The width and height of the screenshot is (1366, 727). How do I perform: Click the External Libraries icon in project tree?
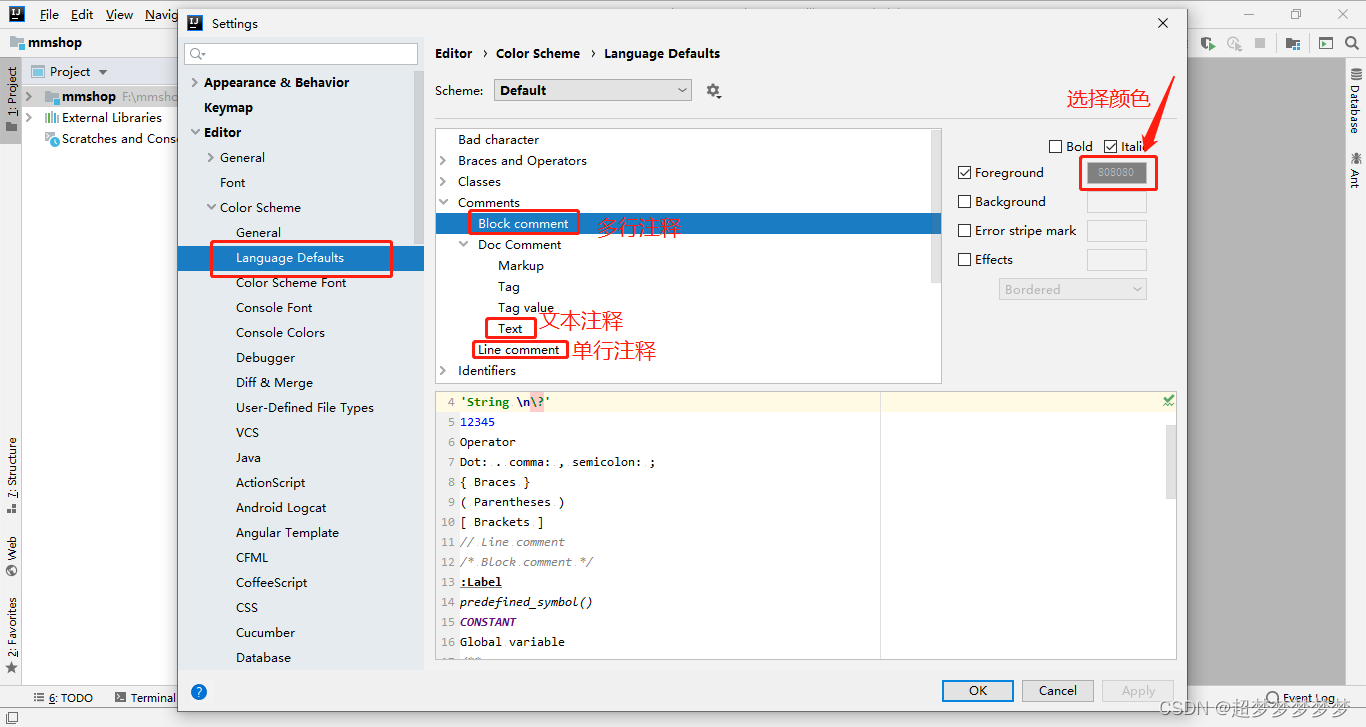52,118
